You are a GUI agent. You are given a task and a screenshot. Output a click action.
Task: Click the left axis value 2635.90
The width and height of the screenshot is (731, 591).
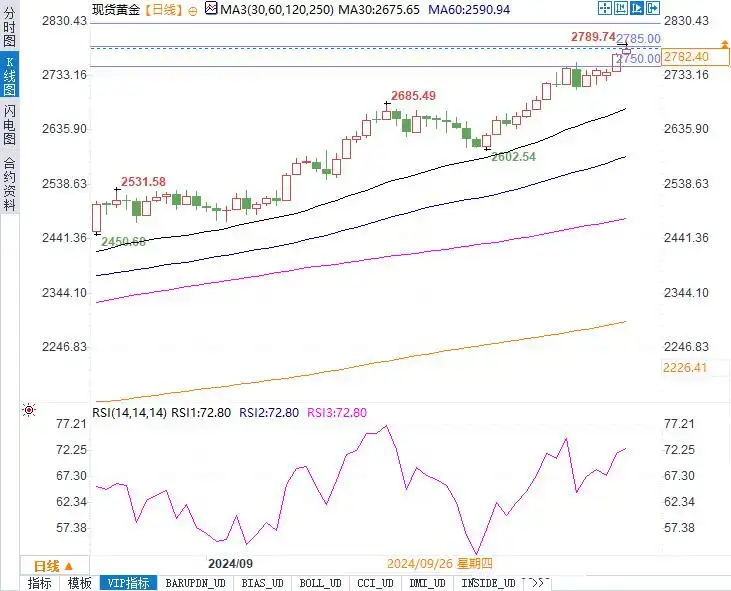(64, 129)
